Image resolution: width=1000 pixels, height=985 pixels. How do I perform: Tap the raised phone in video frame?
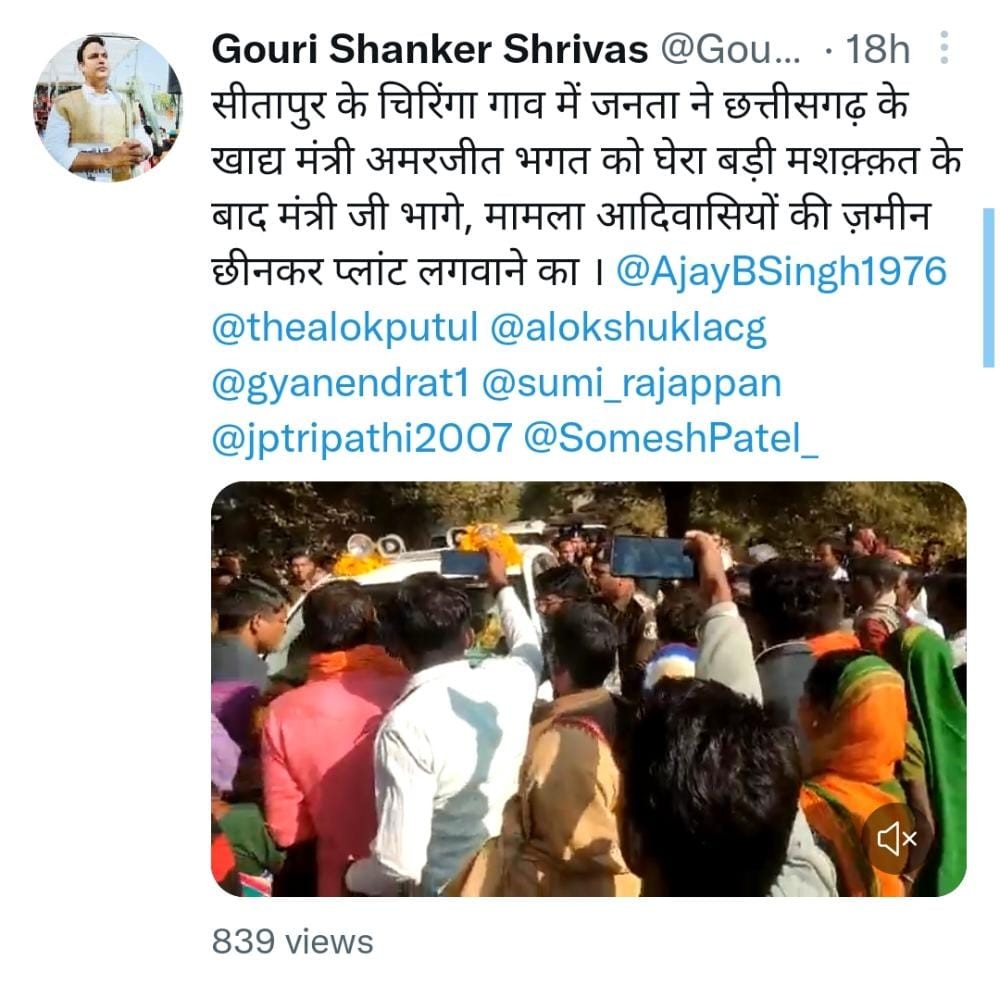click(x=652, y=557)
